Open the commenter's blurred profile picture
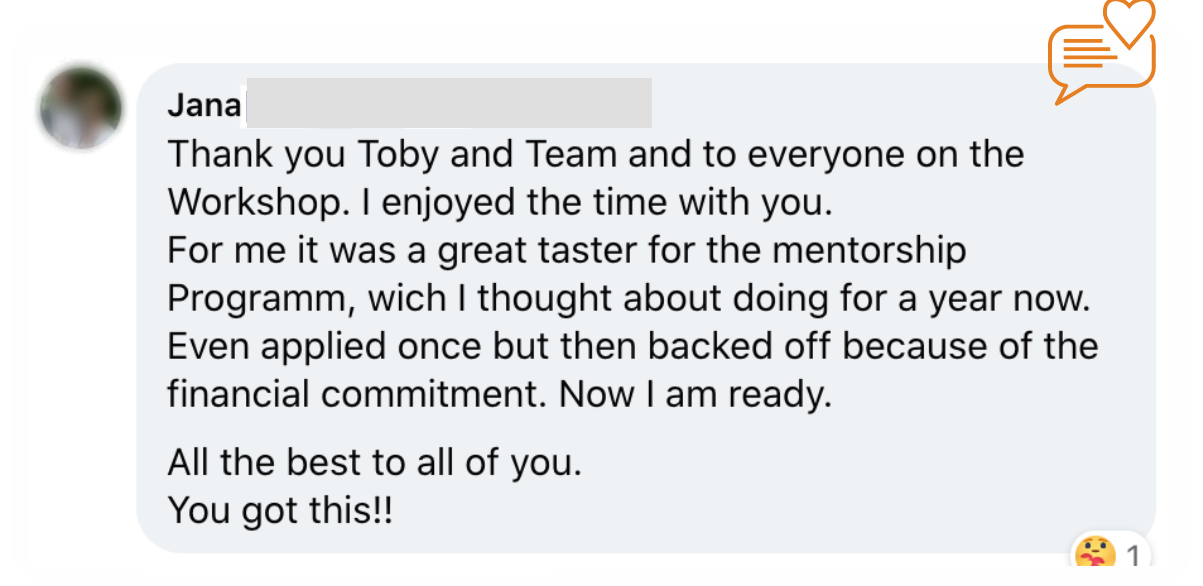 tap(80, 108)
